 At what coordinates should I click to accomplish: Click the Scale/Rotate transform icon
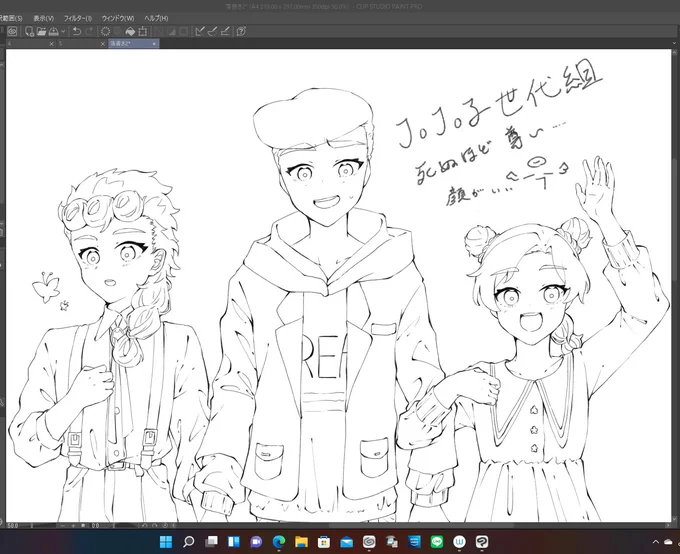pos(143,31)
